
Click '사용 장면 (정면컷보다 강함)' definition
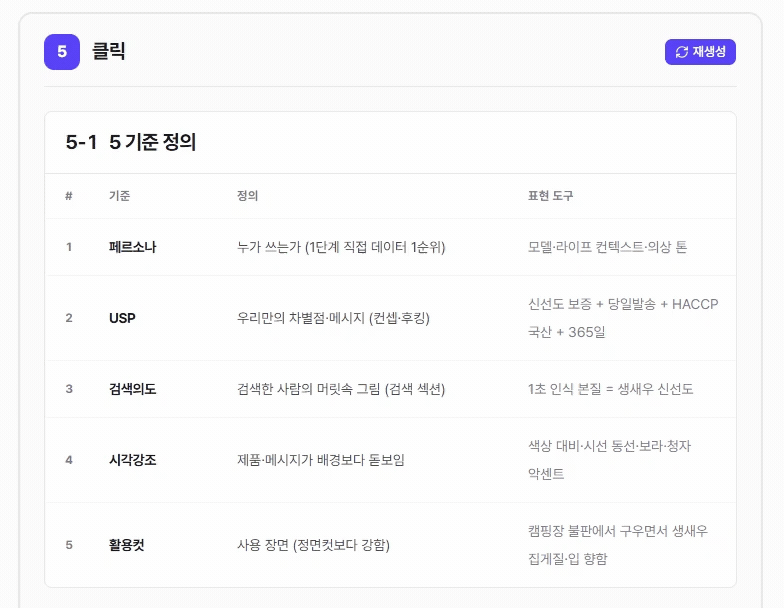click(313, 545)
